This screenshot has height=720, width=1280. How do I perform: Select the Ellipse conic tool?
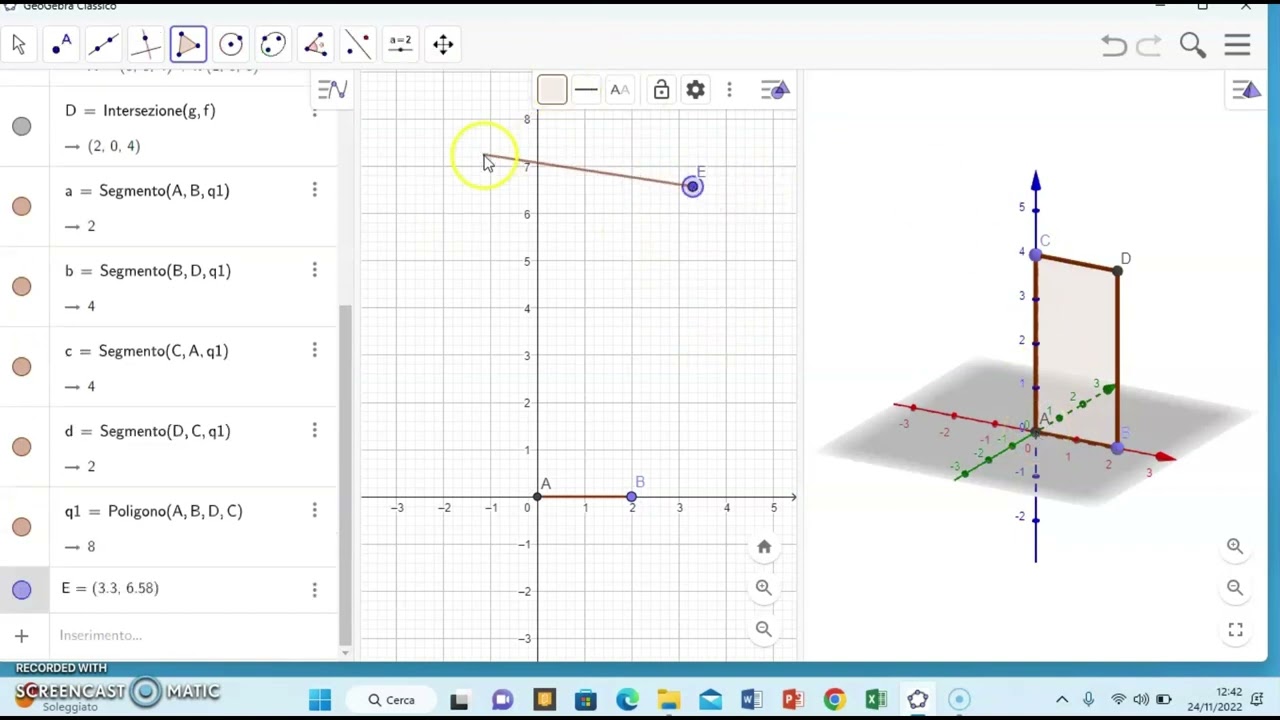(273, 44)
